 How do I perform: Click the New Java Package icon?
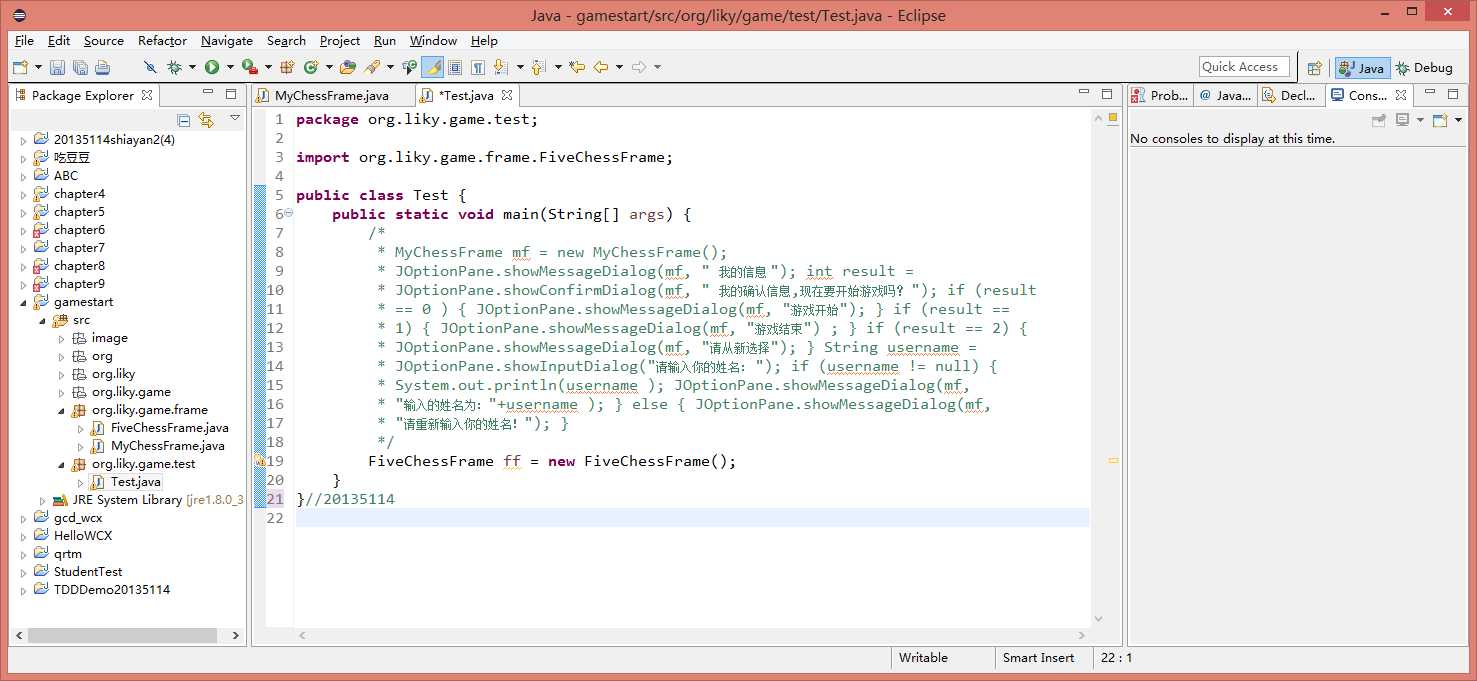click(287, 67)
